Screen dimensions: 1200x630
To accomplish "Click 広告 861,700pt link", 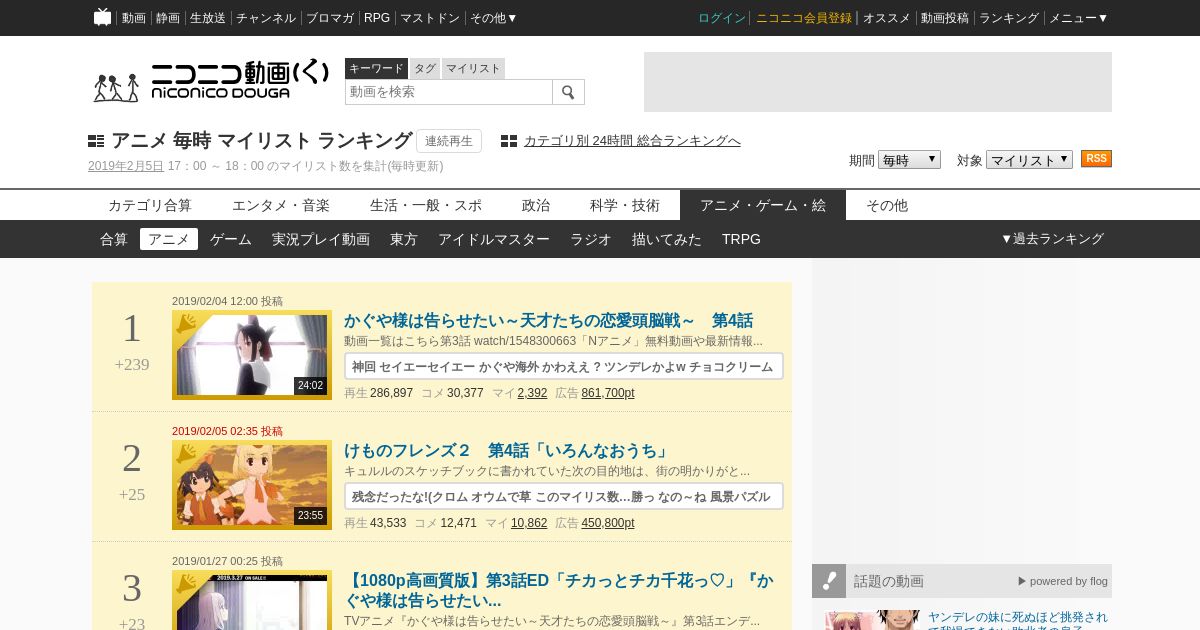I will click(608, 393).
